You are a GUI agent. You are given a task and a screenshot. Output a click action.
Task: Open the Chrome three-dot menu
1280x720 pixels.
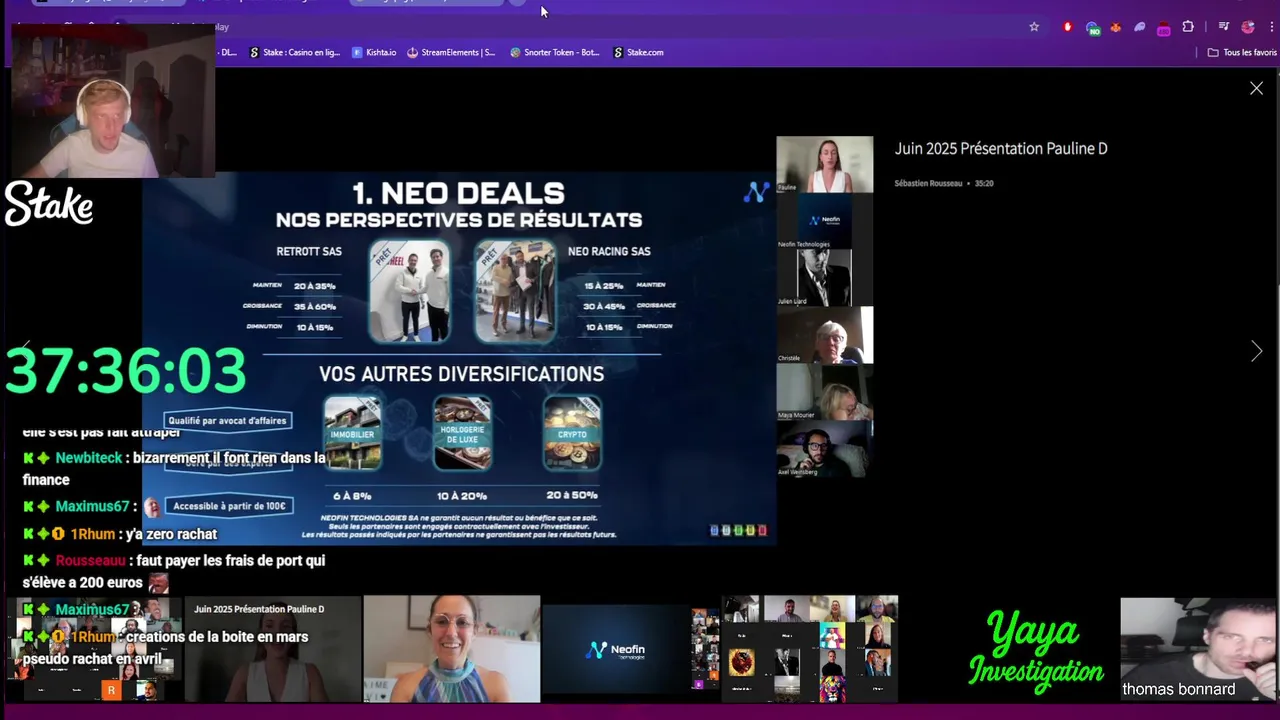[x=1271, y=27]
